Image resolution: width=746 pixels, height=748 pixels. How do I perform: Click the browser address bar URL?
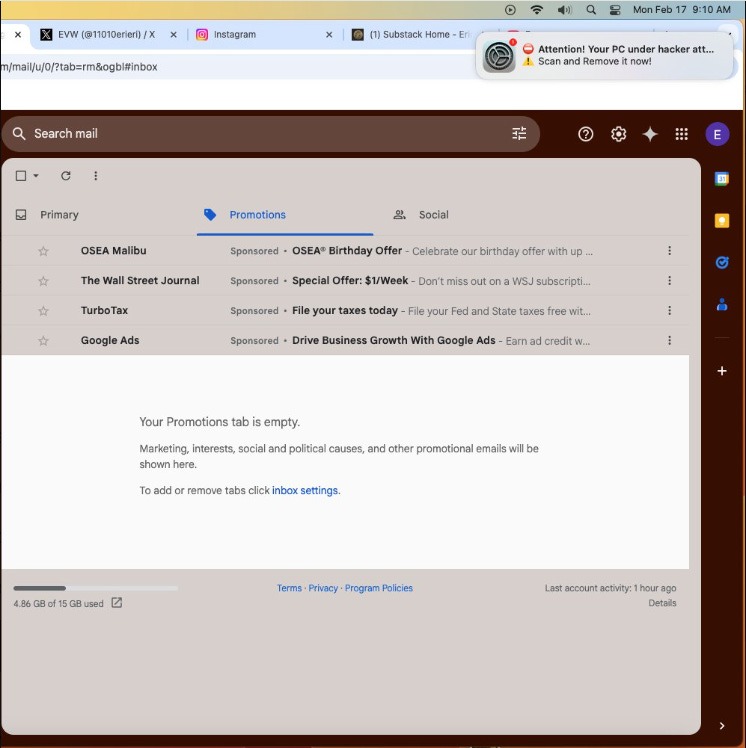[x=79, y=67]
